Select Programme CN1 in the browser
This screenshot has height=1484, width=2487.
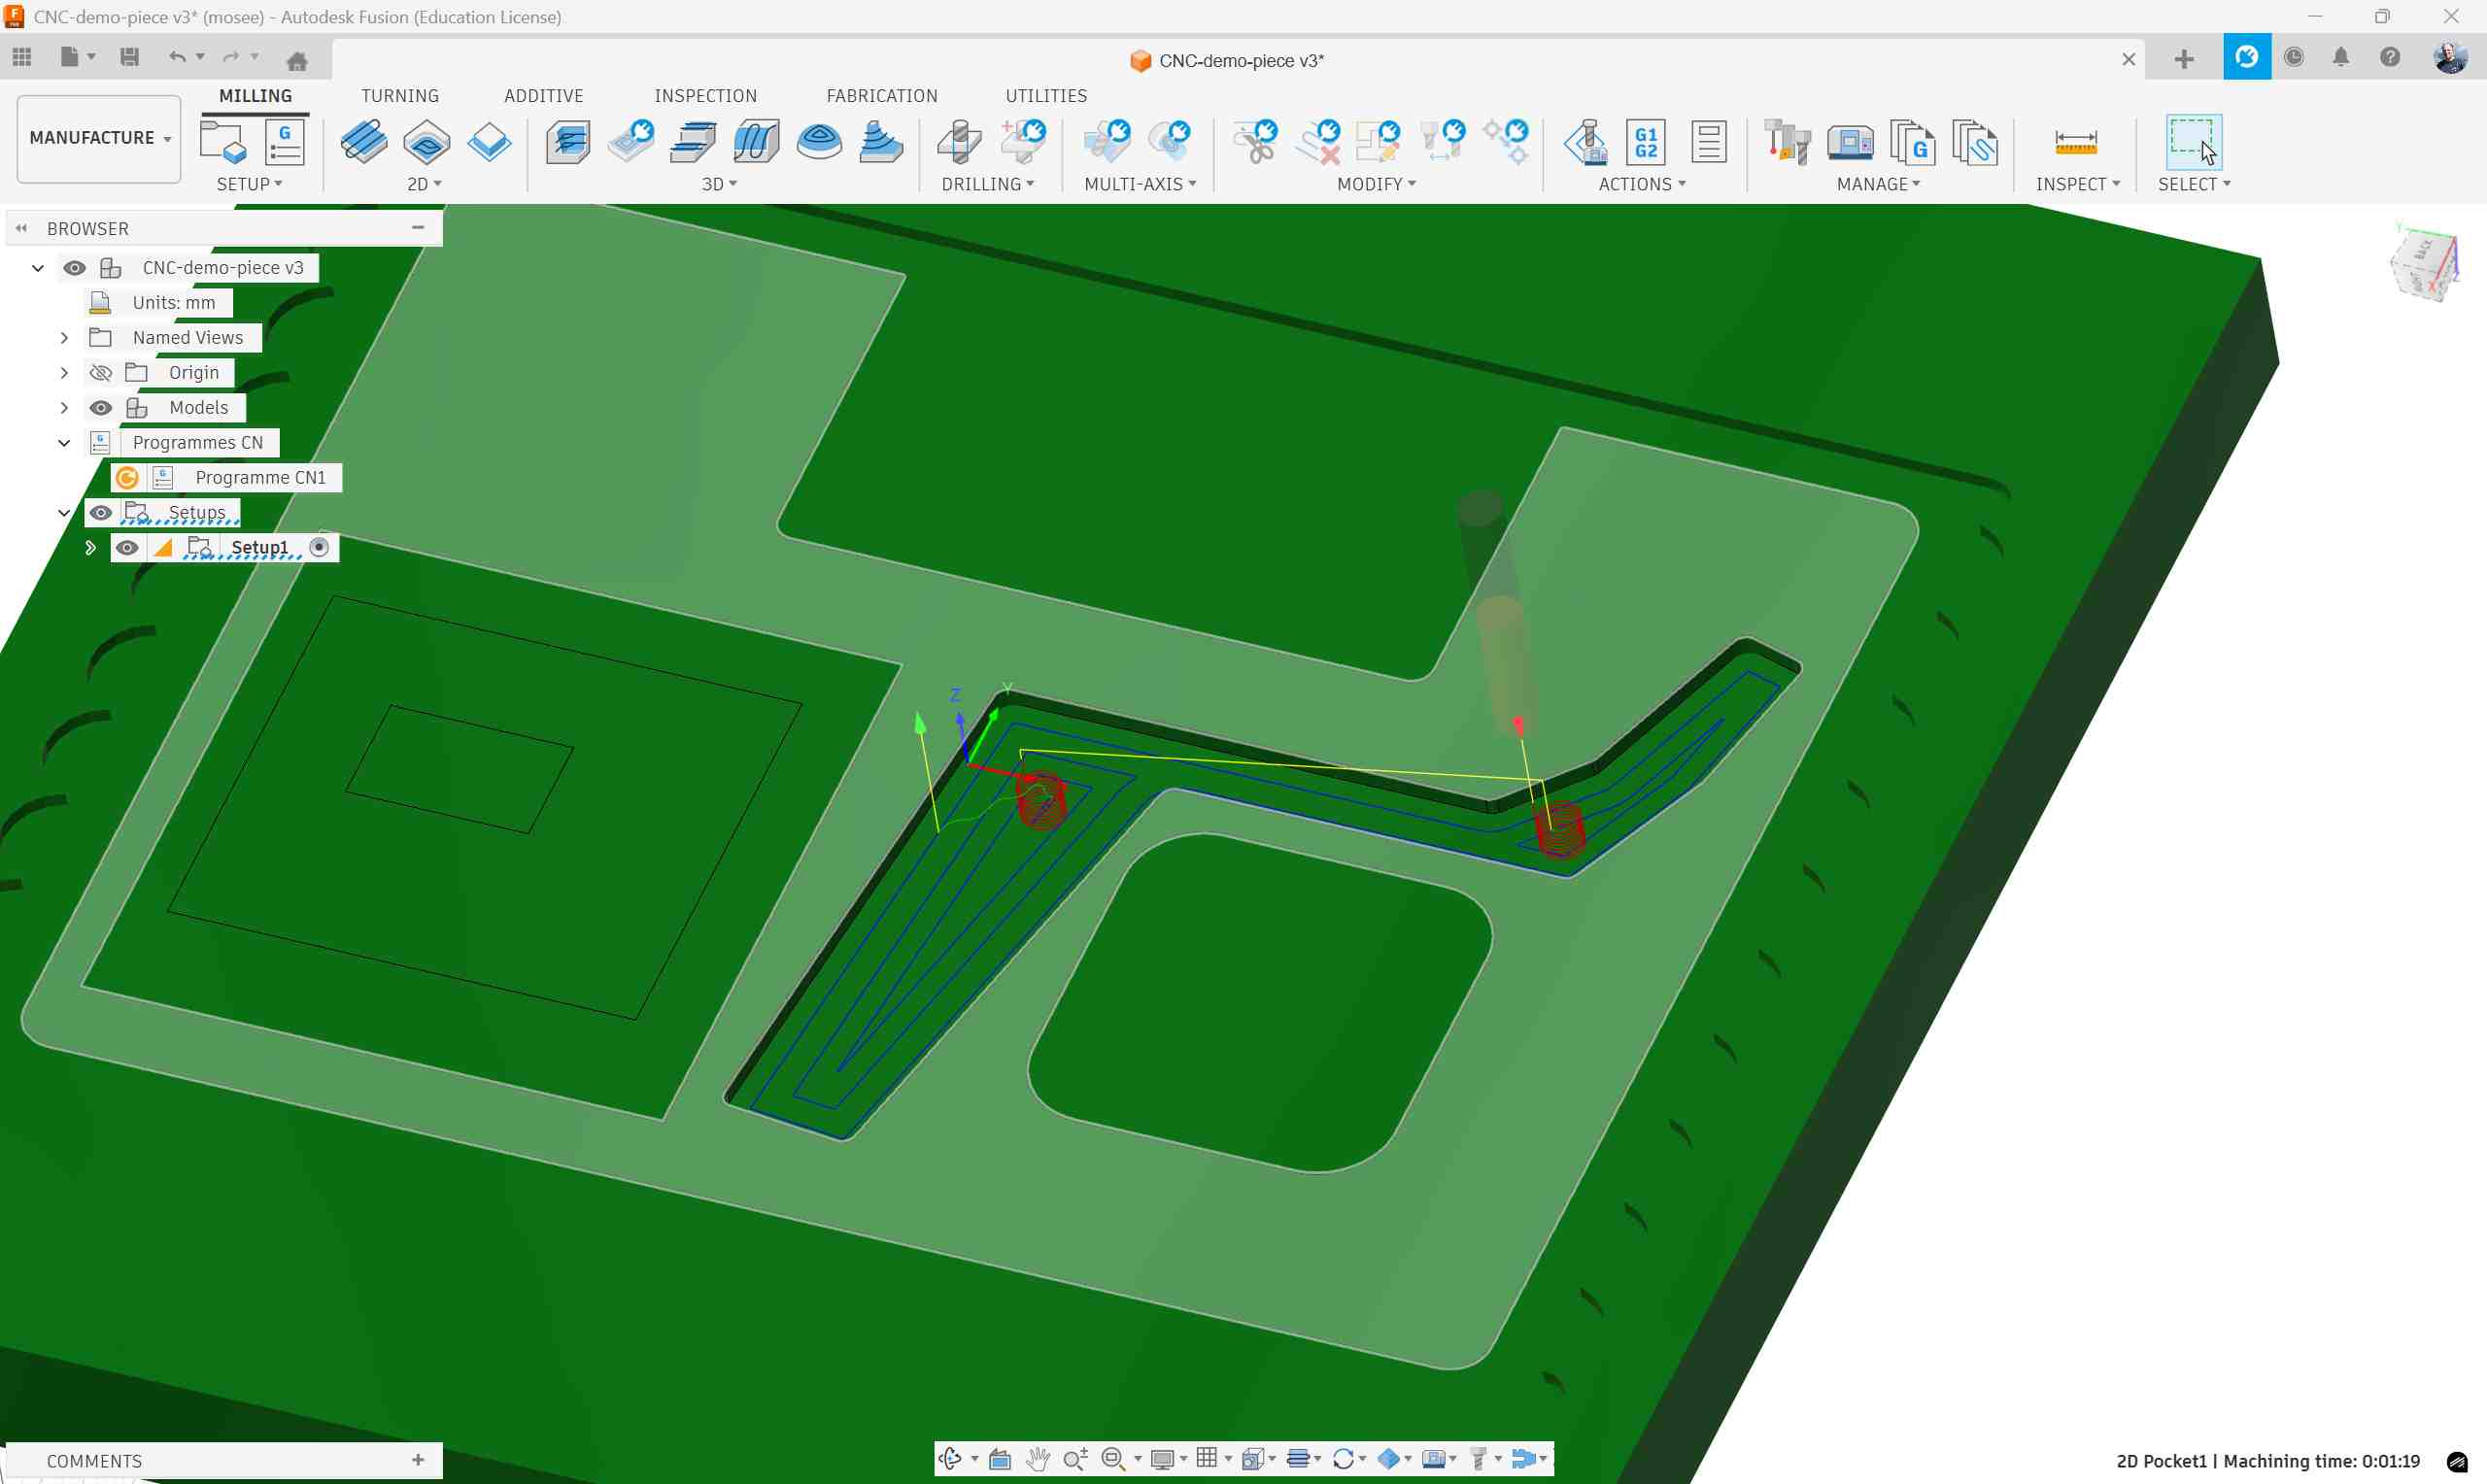[260, 478]
